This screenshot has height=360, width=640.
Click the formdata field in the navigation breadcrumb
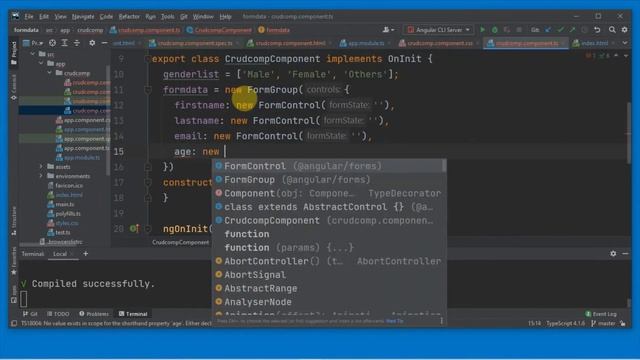[274, 30]
